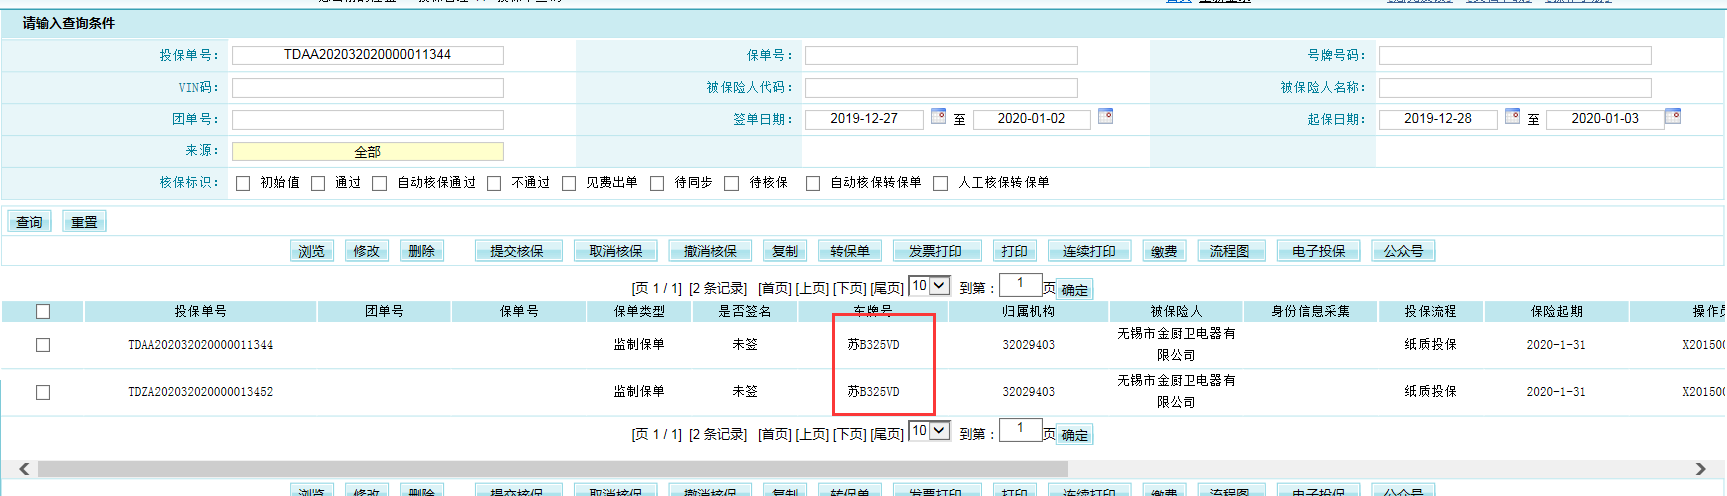Screen dimensions: 1727x496
Task: Select the 见费出单 checkbox
Action: (569, 183)
